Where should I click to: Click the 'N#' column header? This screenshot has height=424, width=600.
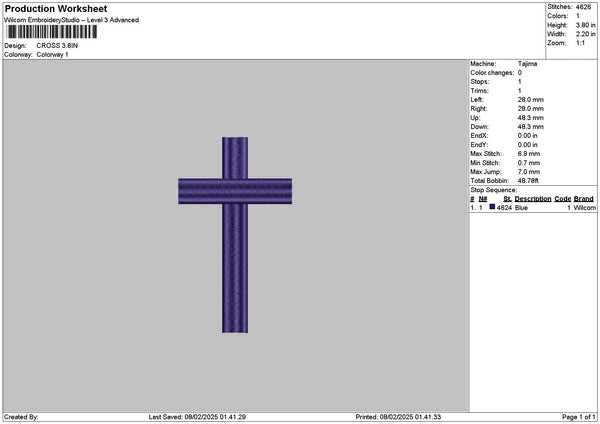click(x=483, y=199)
